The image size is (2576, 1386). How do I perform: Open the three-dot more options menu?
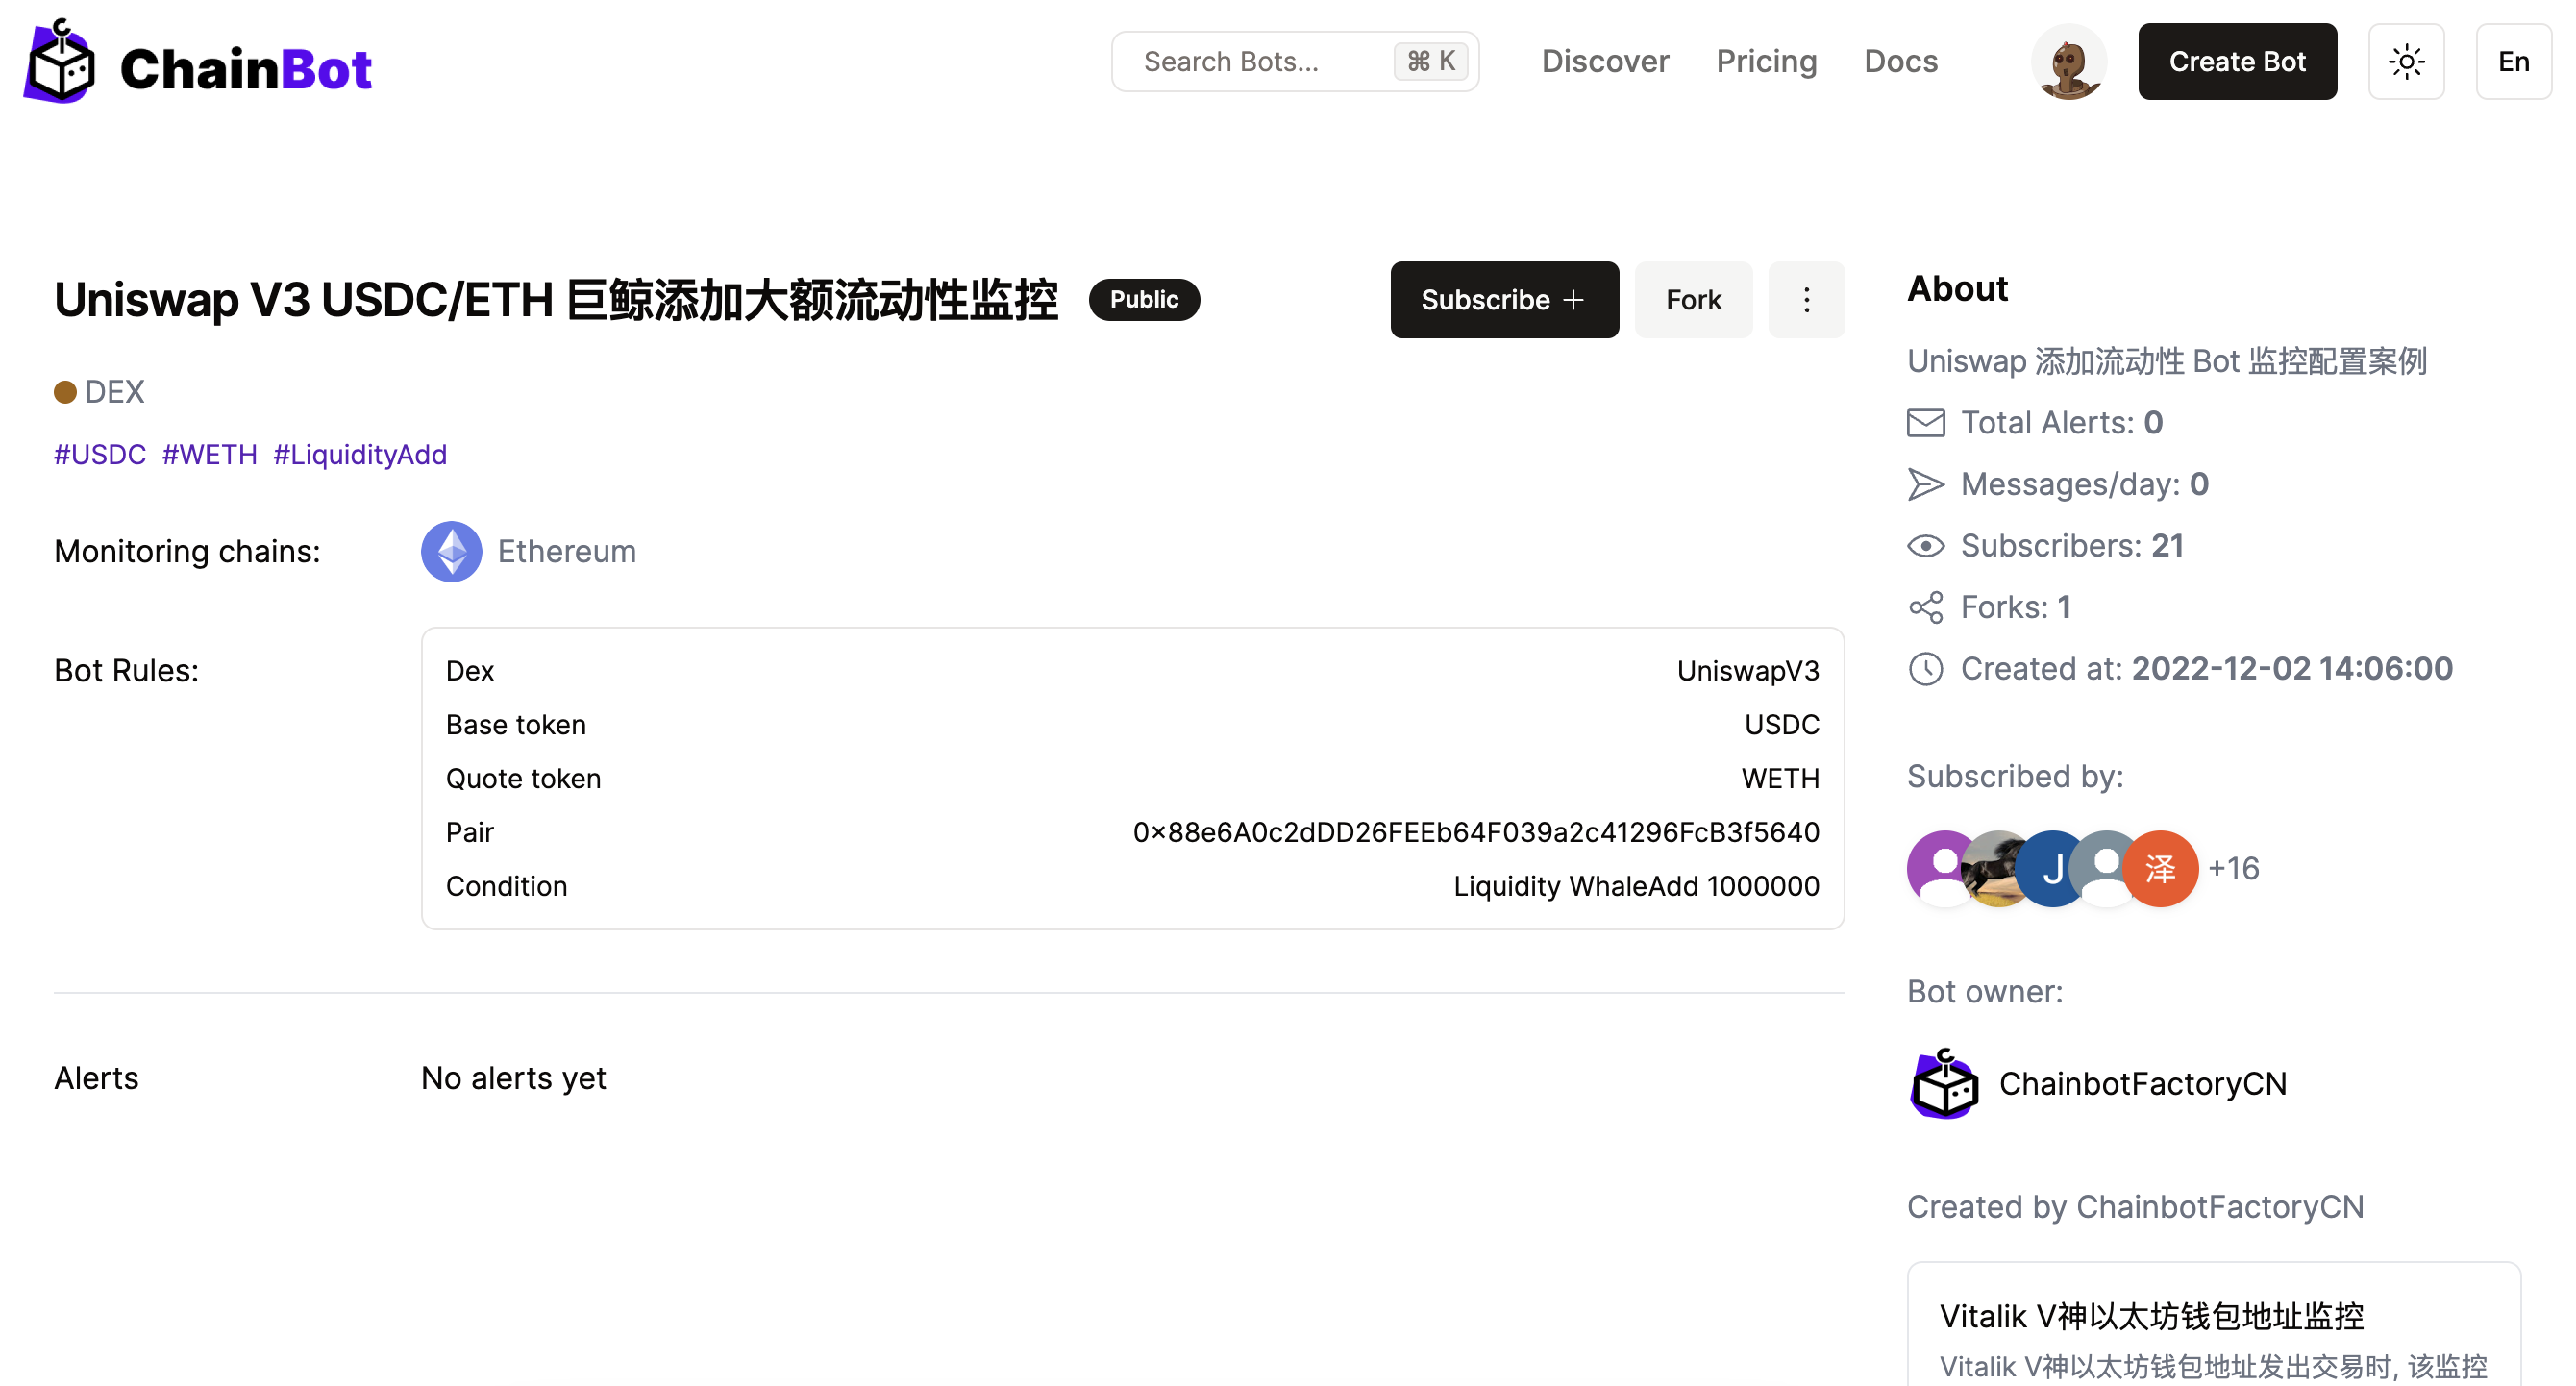(x=1805, y=300)
